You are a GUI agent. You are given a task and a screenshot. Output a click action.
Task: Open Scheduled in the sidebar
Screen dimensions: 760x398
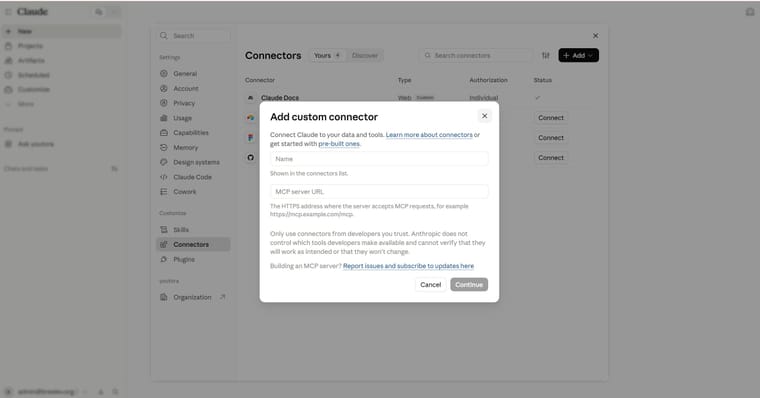click(x=62, y=75)
